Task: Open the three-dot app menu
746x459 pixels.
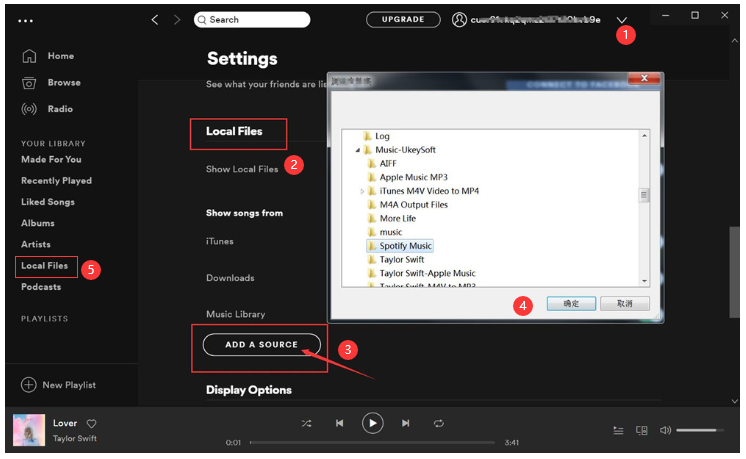Action: 25,21
